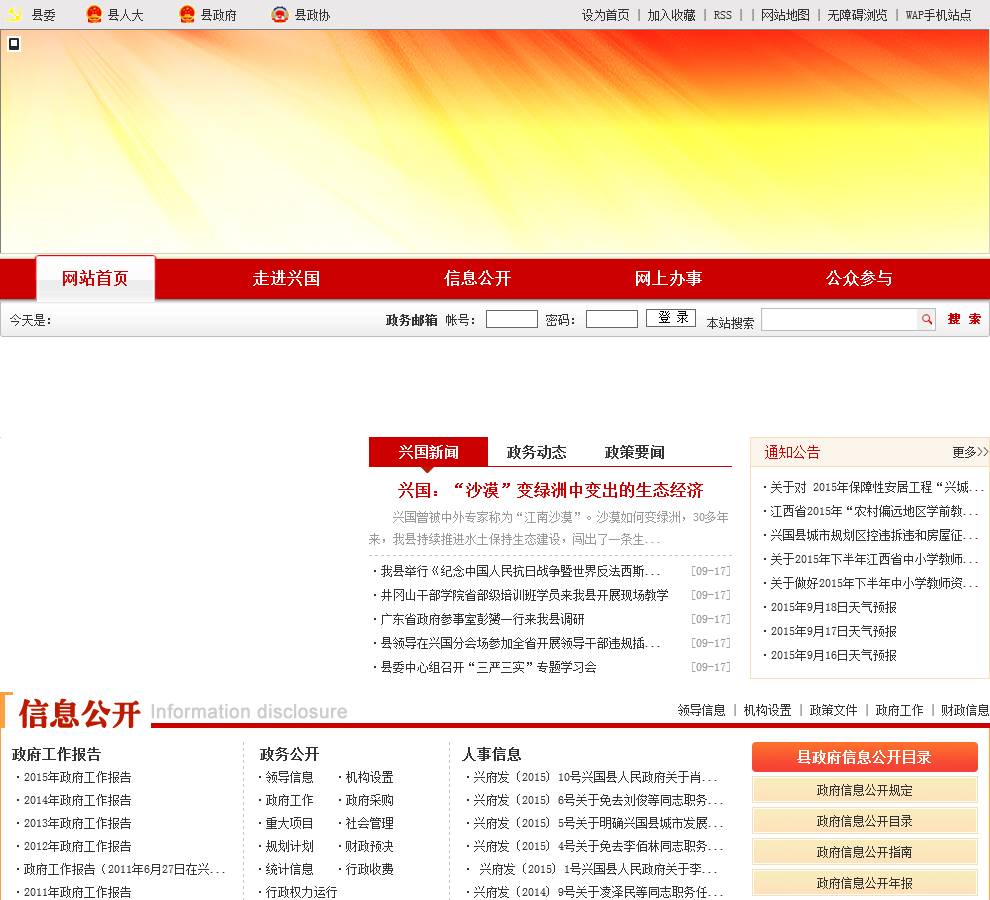This screenshot has height=900, width=990.
Task: Open 规划计划 under 政务公开
Action: click(289, 846)
